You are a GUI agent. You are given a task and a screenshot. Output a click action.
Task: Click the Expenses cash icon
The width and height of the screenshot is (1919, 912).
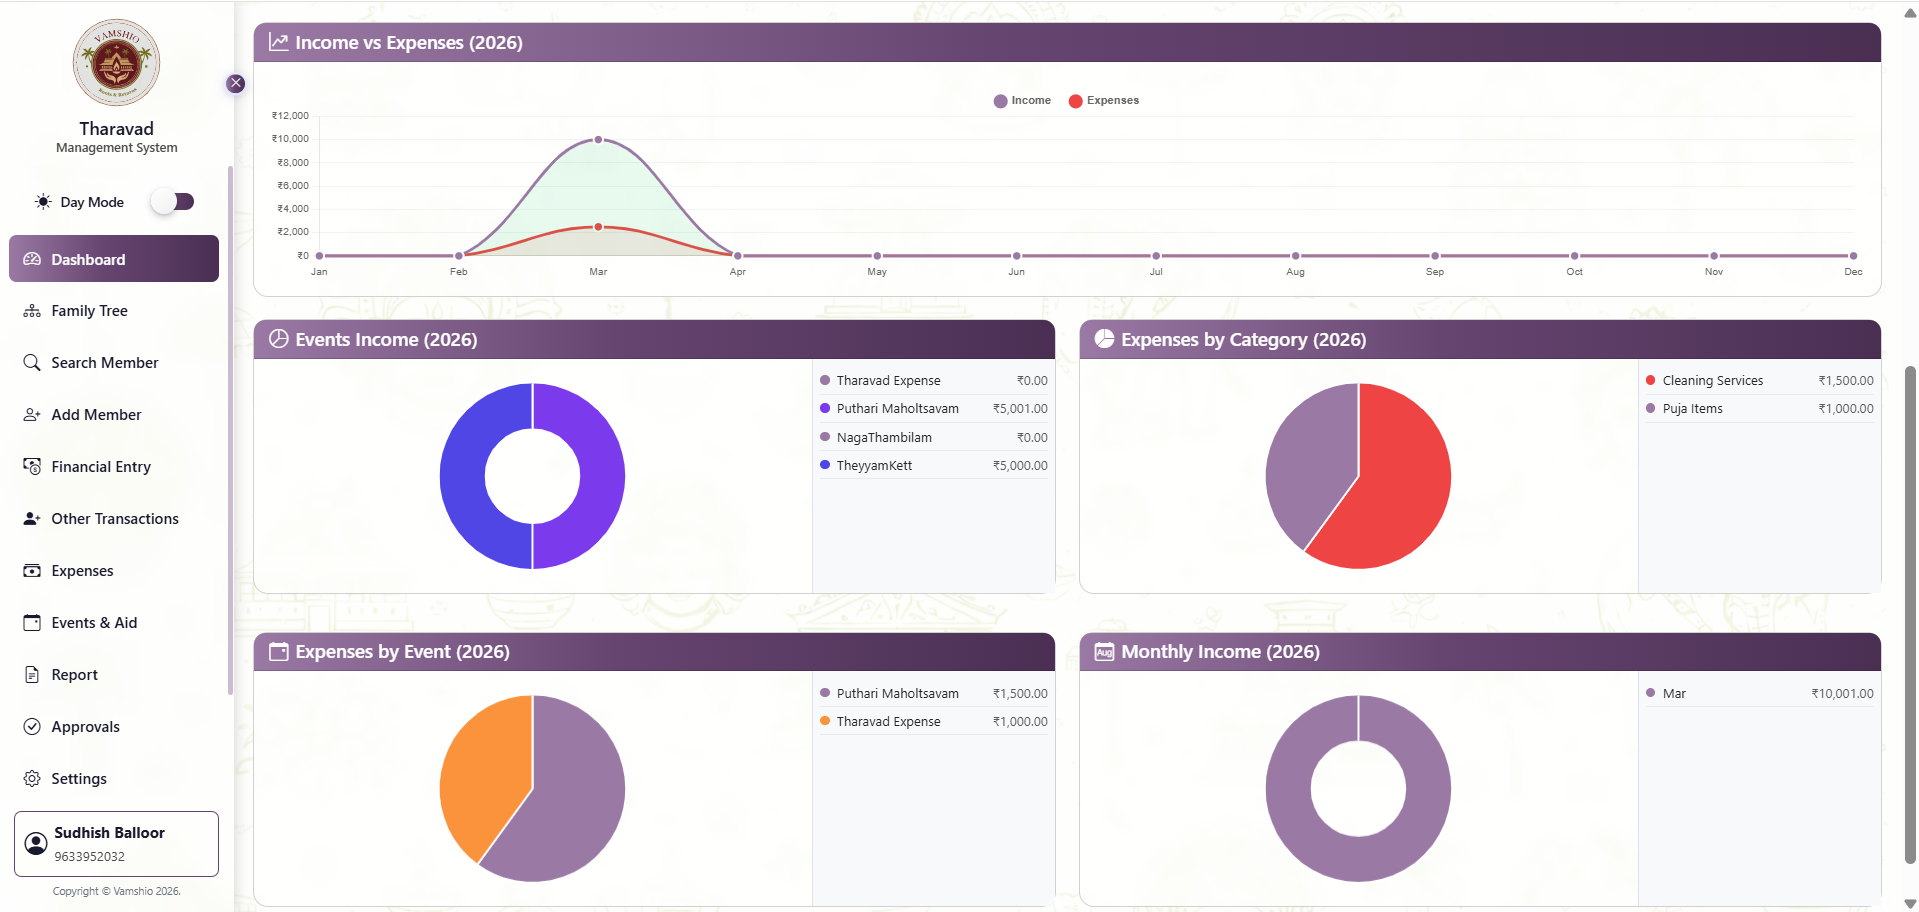(x=32, y=571)
